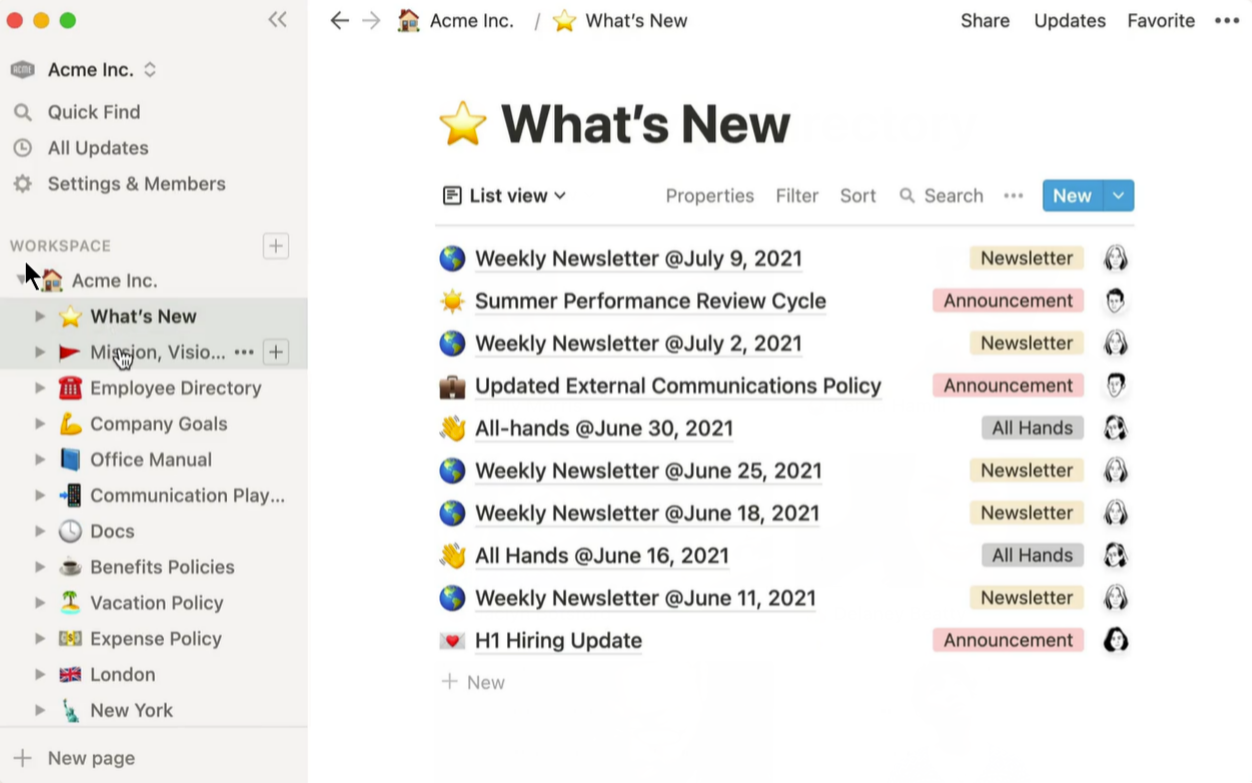Select the Announcement tag on H1 Hiring Update

tap(1008, 640)
